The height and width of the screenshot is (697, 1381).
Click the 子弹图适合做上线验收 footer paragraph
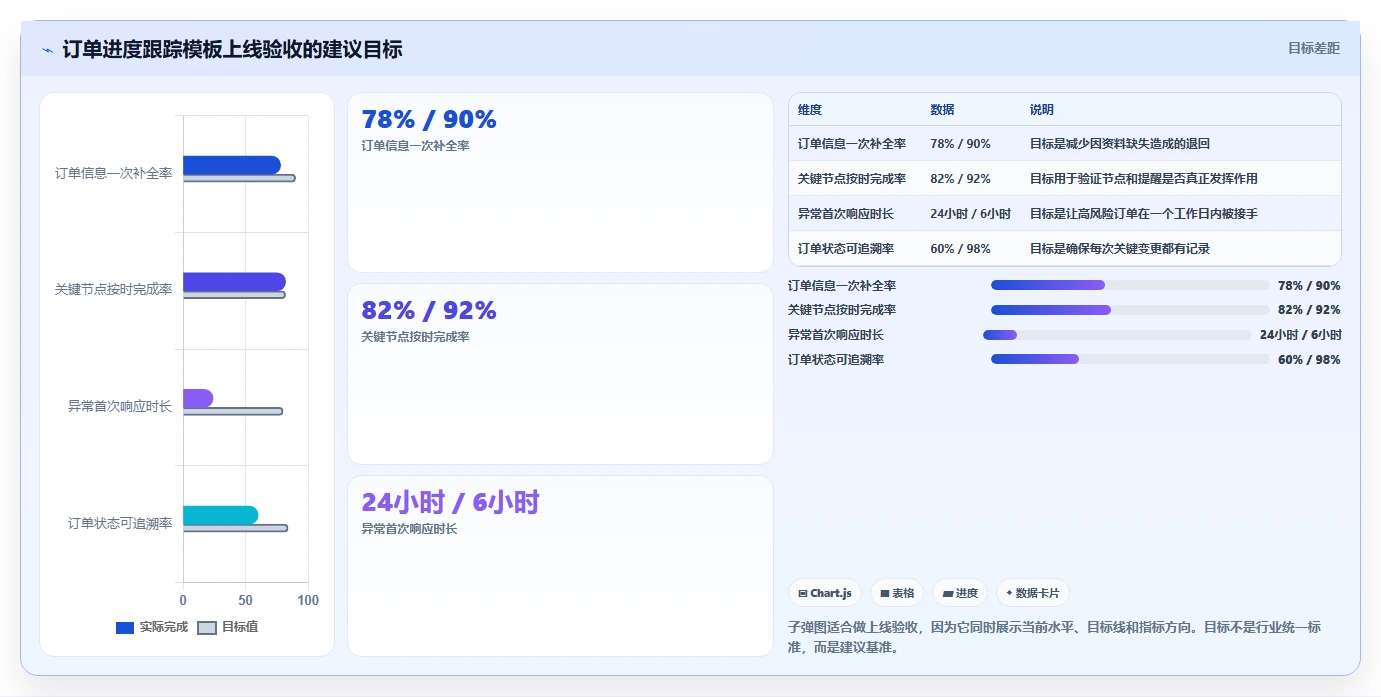(x=1064, y=637)
